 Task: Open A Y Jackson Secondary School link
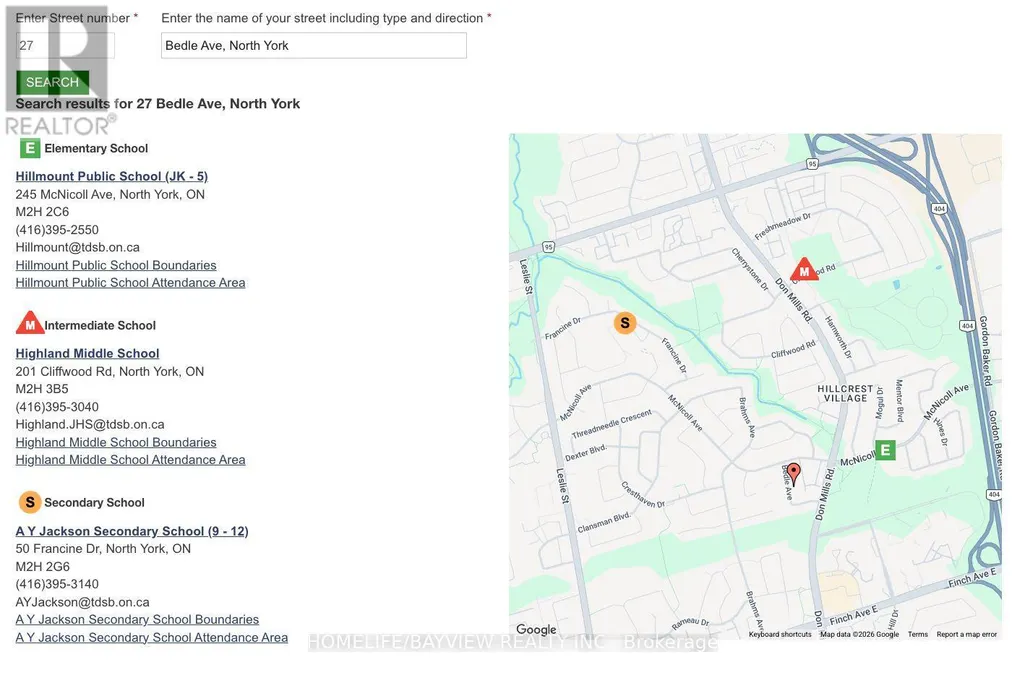[x=132, y=531]
